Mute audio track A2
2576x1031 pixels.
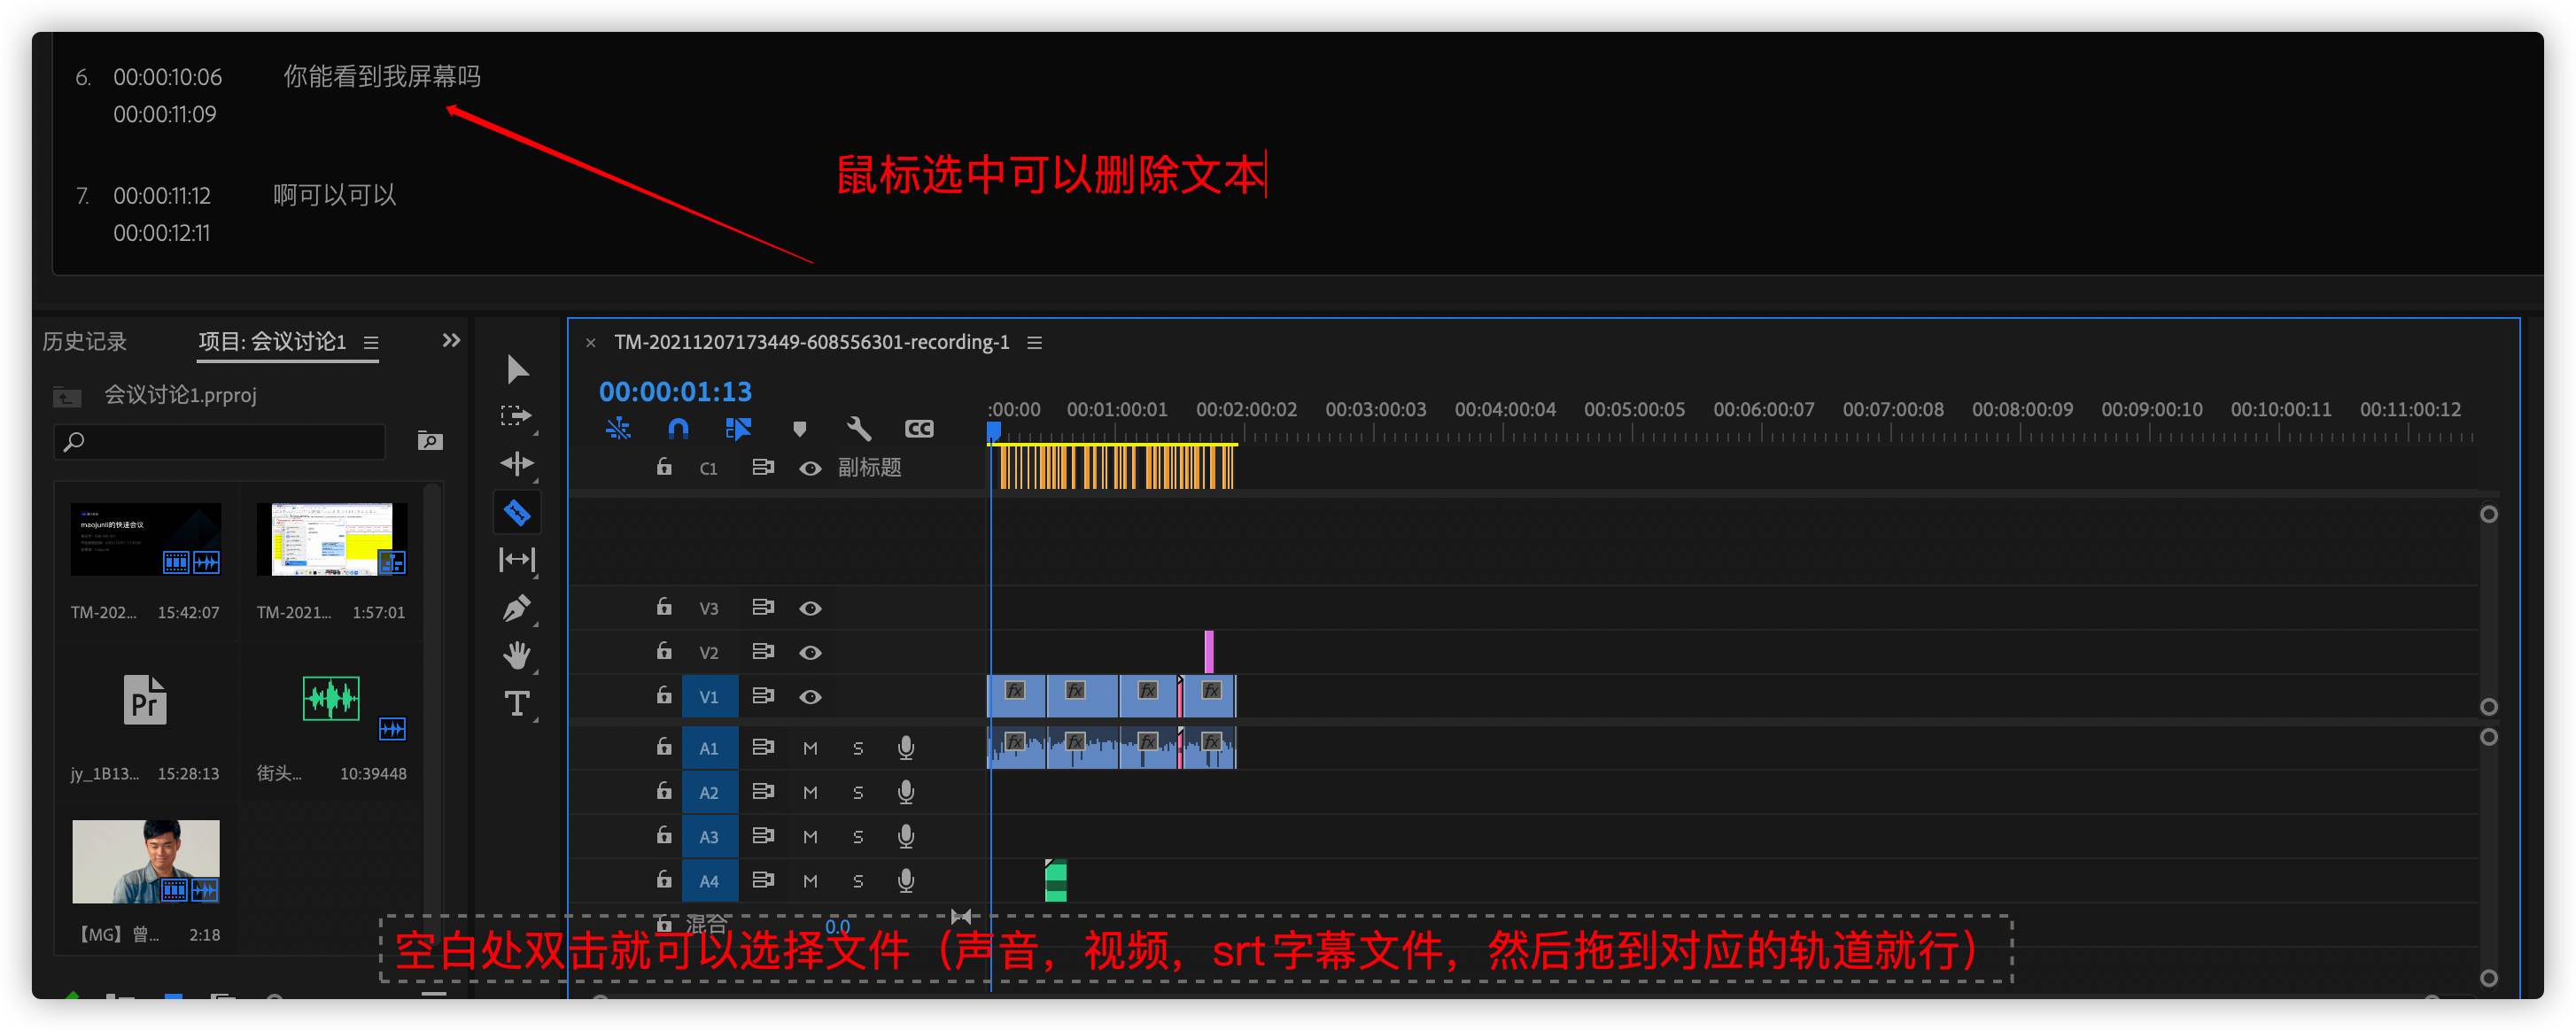[x=810, y=791]
